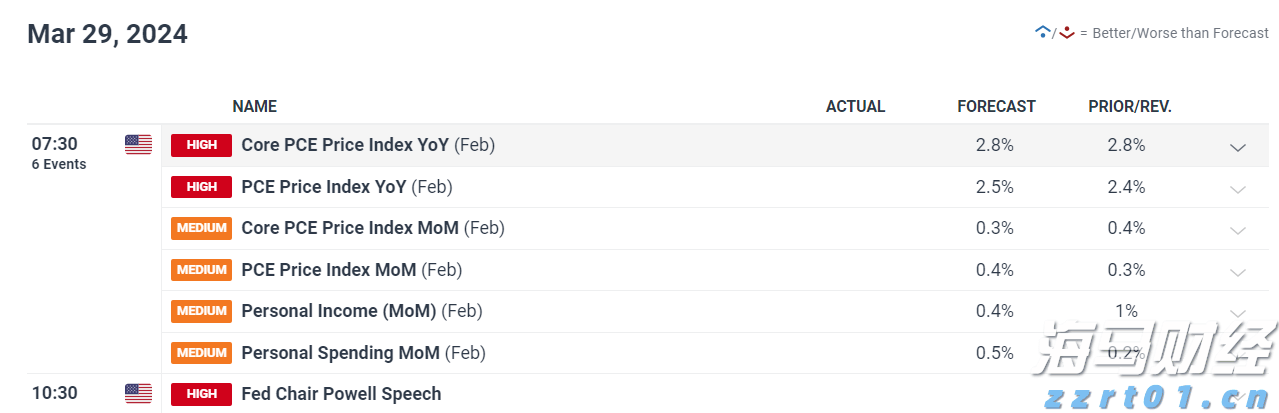Click the PRIOR/REV. column header

click(x=1130, y=106)
